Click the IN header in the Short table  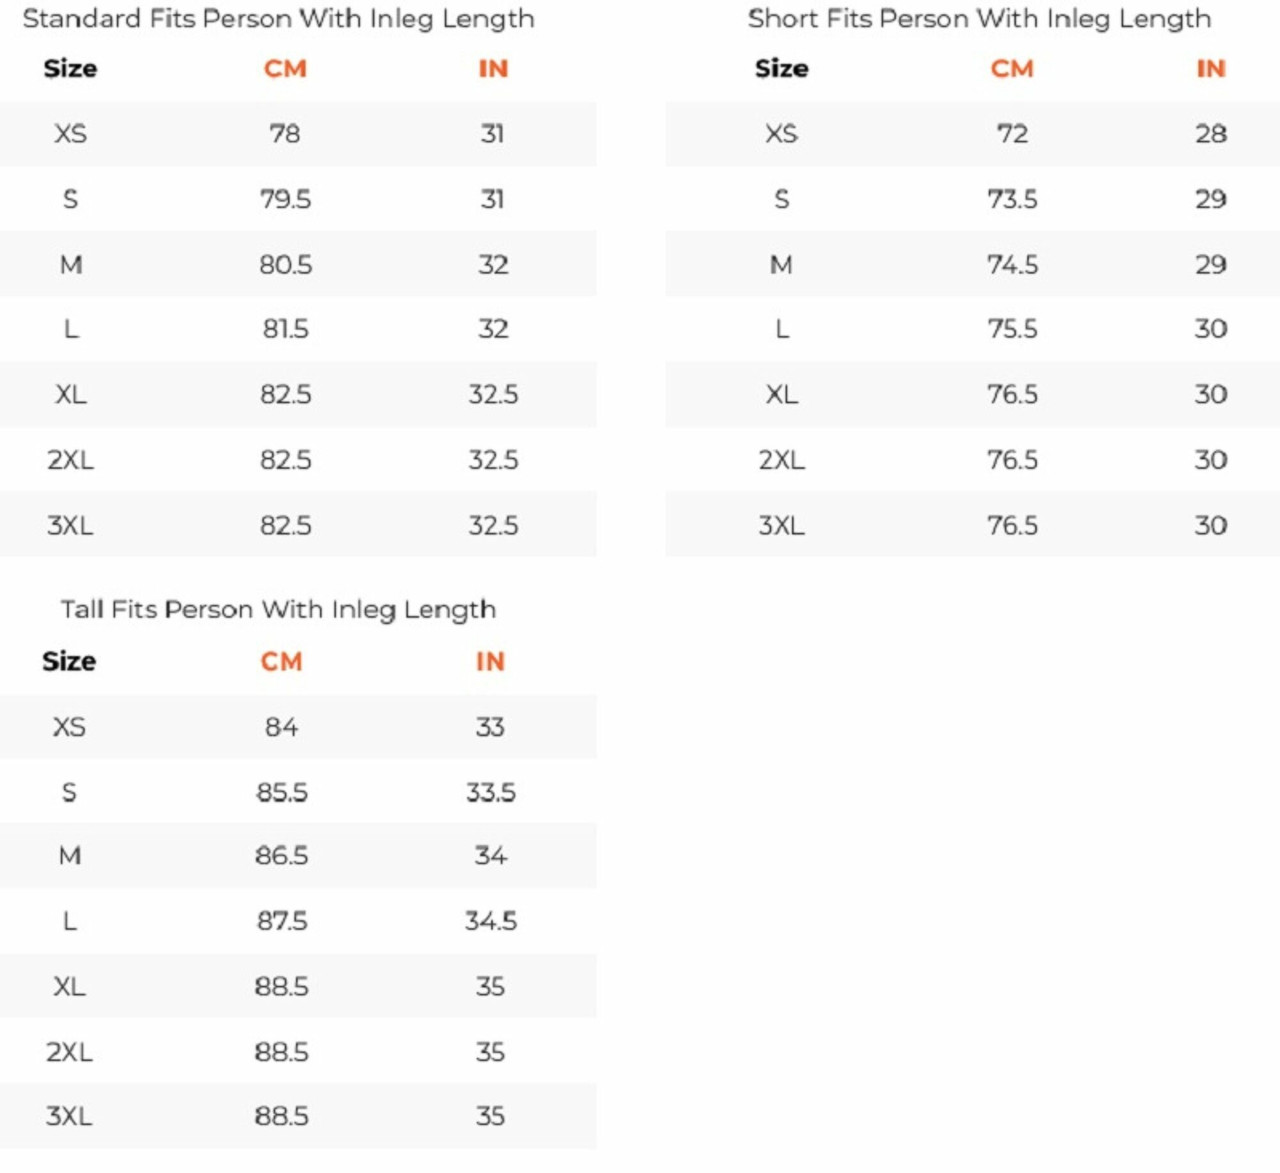coord(1210,69)
